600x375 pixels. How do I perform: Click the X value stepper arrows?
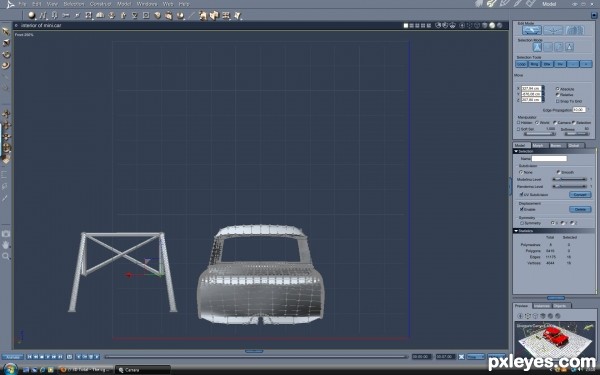tap(543, 88)
